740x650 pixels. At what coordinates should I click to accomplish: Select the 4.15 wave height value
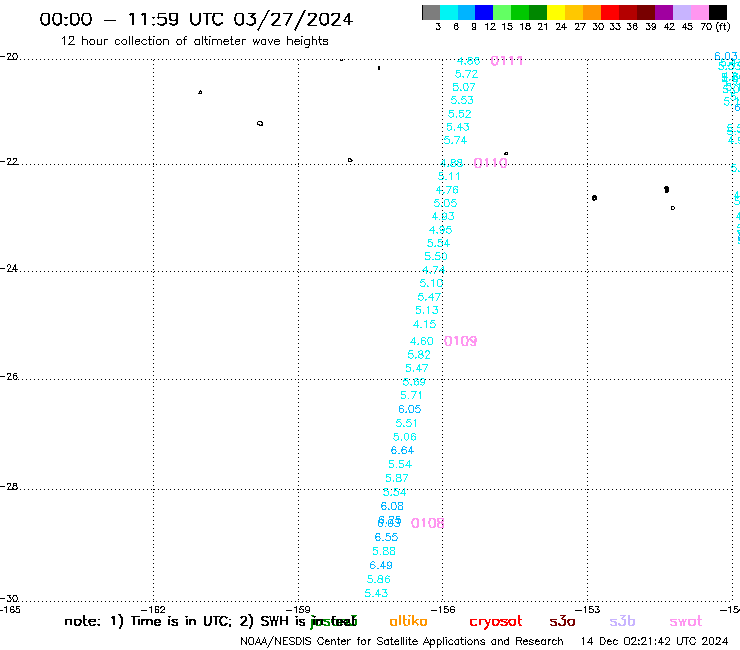pyautogui.click(x=425, y=324)
